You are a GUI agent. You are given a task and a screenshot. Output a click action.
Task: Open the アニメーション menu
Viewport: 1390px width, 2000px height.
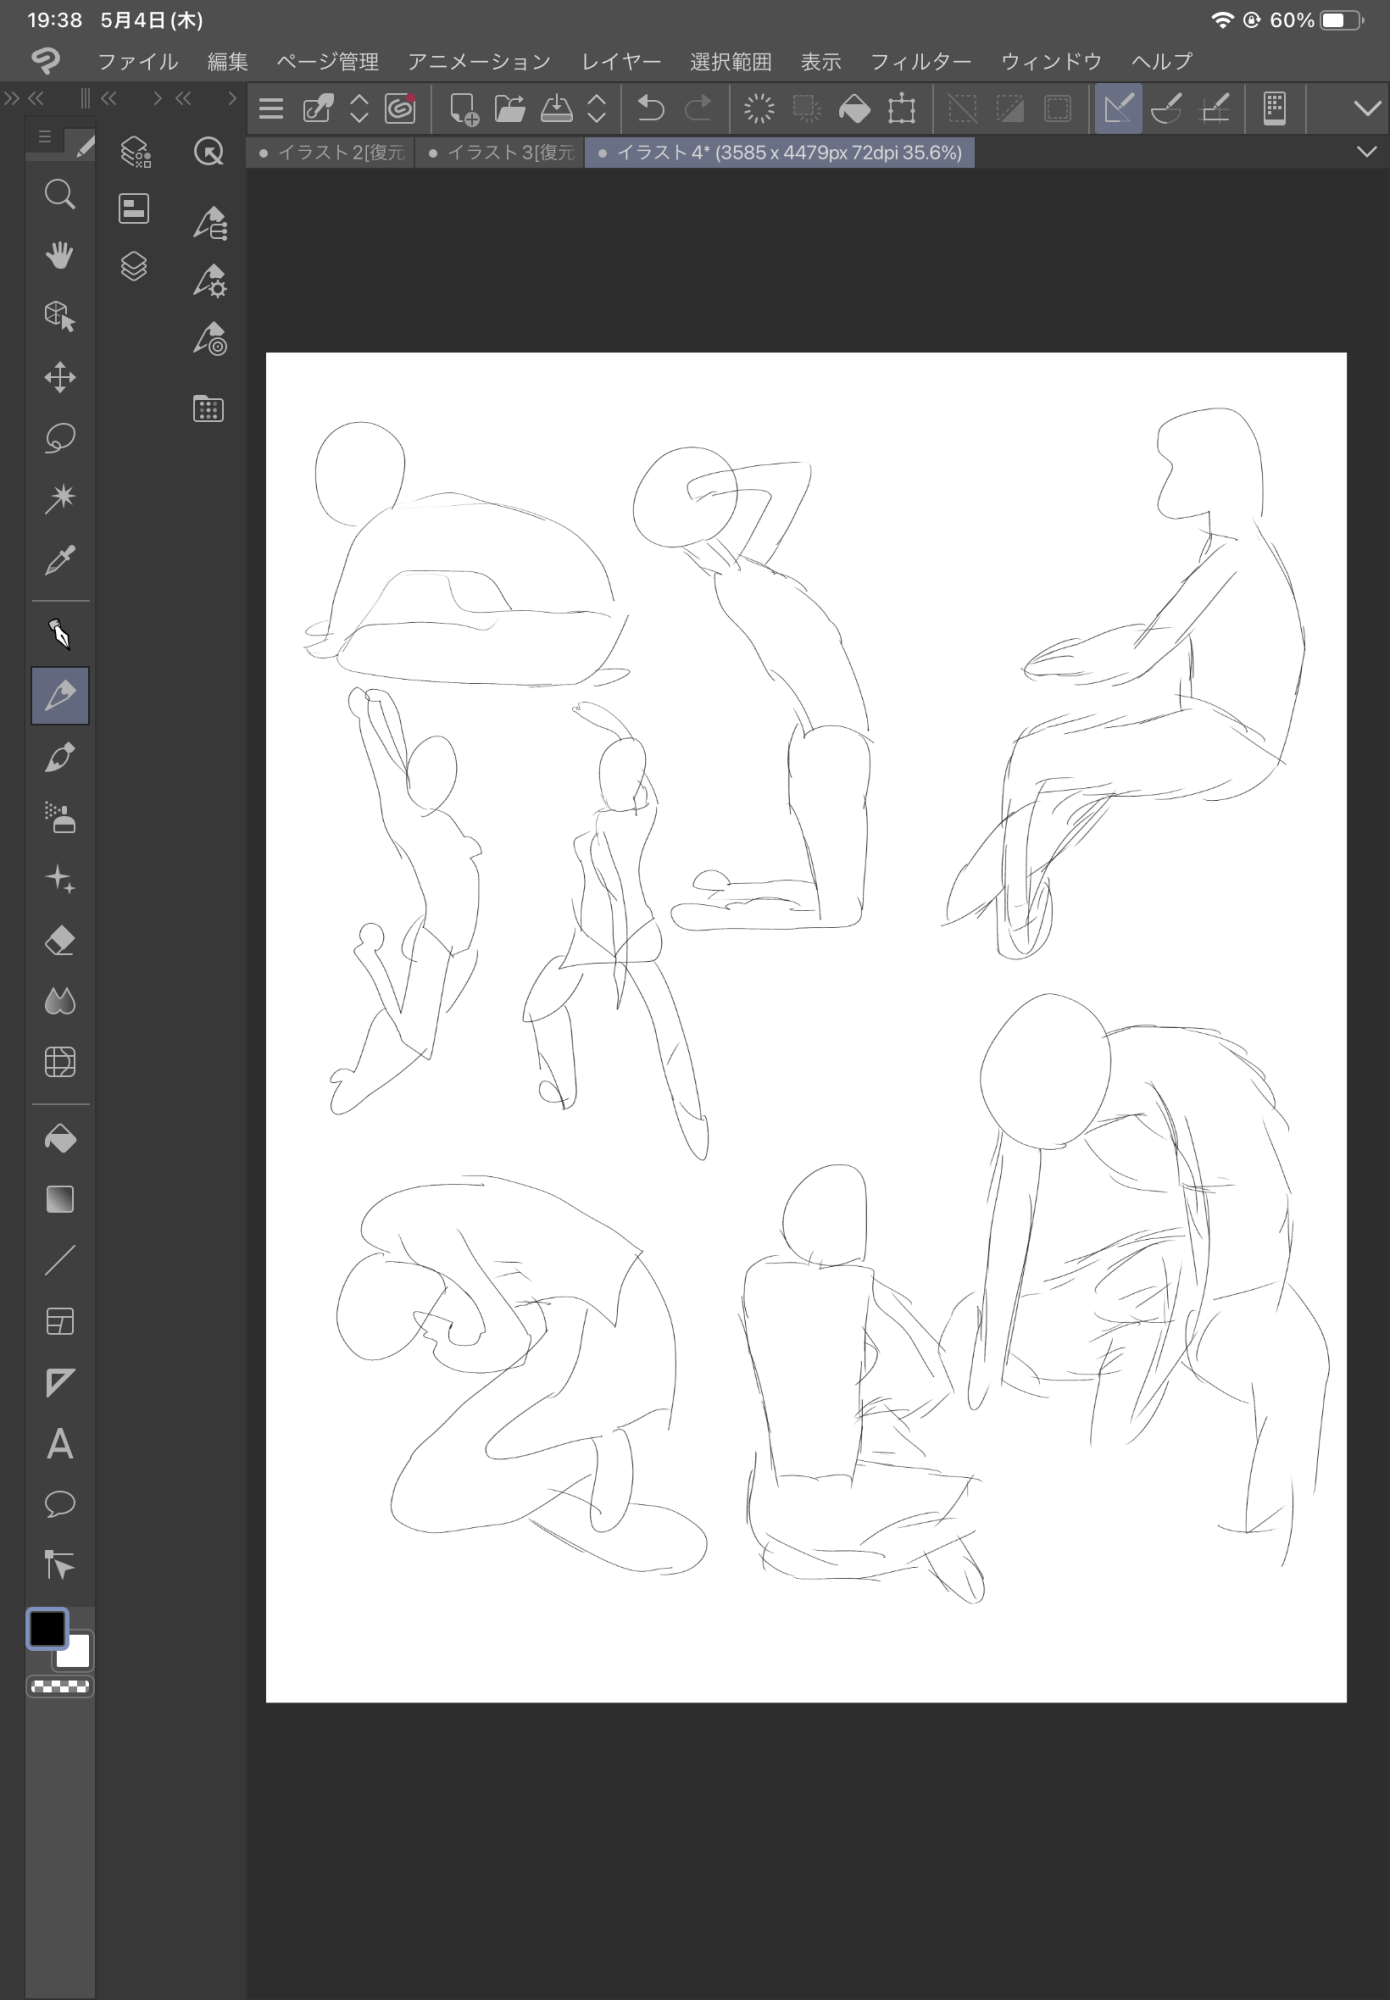click(x=479, y=62)
